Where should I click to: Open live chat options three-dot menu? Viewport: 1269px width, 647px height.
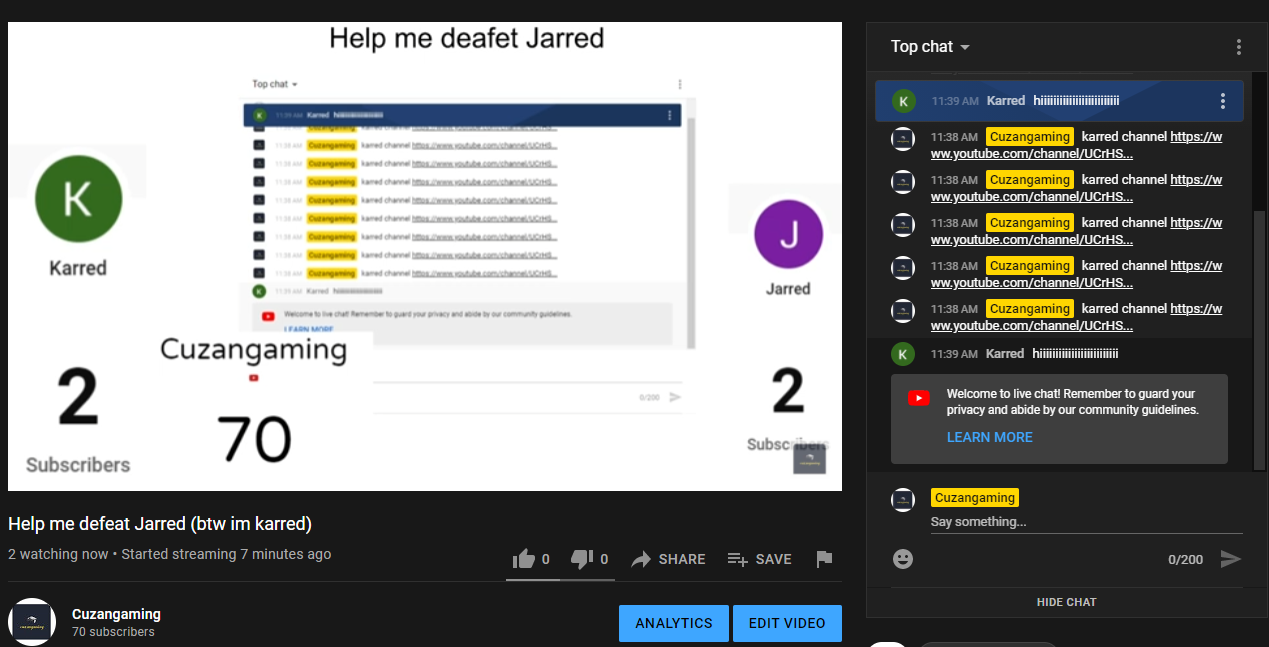point(1239,47)
